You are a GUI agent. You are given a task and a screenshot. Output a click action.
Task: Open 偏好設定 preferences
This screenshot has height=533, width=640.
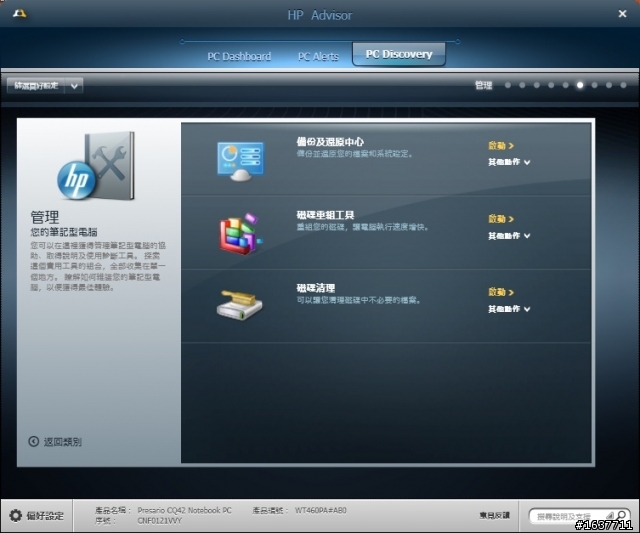[45, 516]
